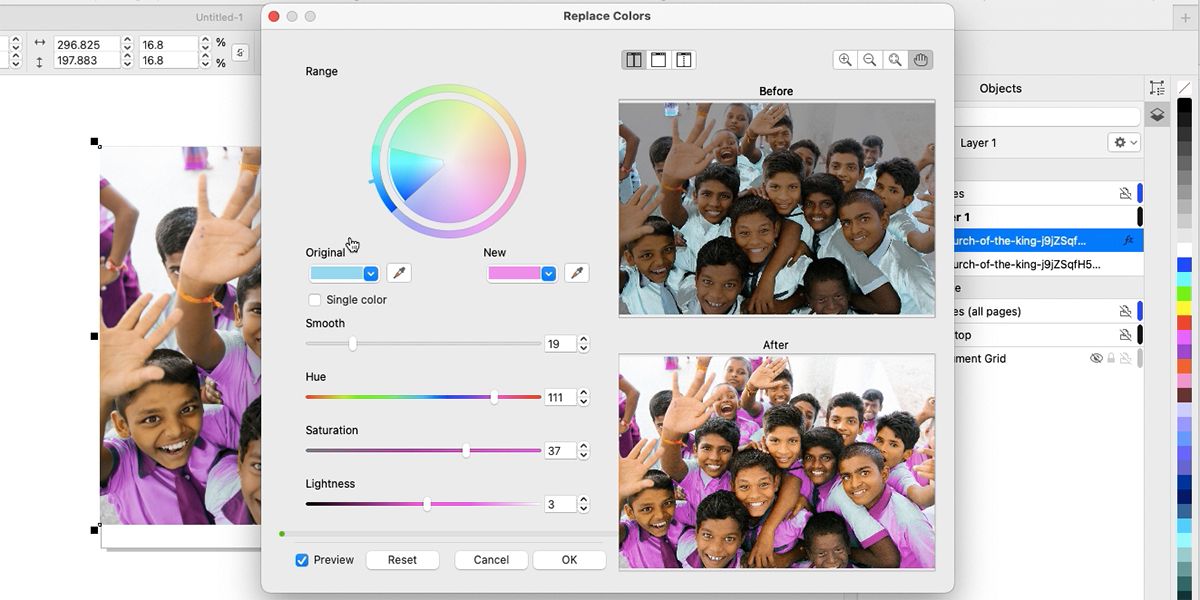
Task: Pick the Original color with its eyedropper
Action: pos(398,273)
